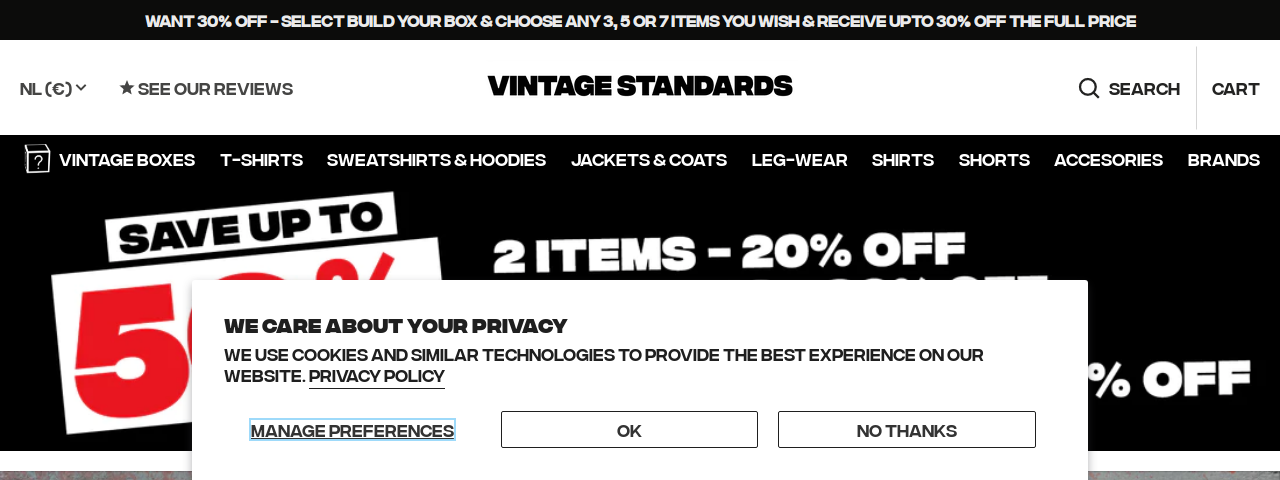Click the vintage box mystery icon

[x=37, y=159]
